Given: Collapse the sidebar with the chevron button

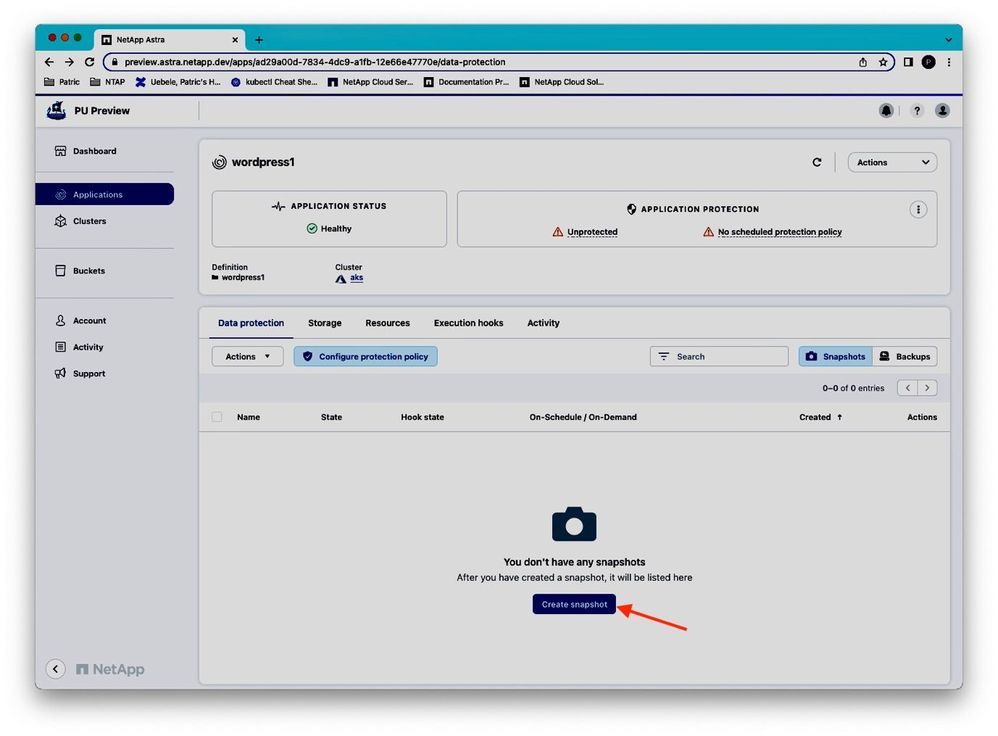Looking at the screenshot, I should coord(55,669).
